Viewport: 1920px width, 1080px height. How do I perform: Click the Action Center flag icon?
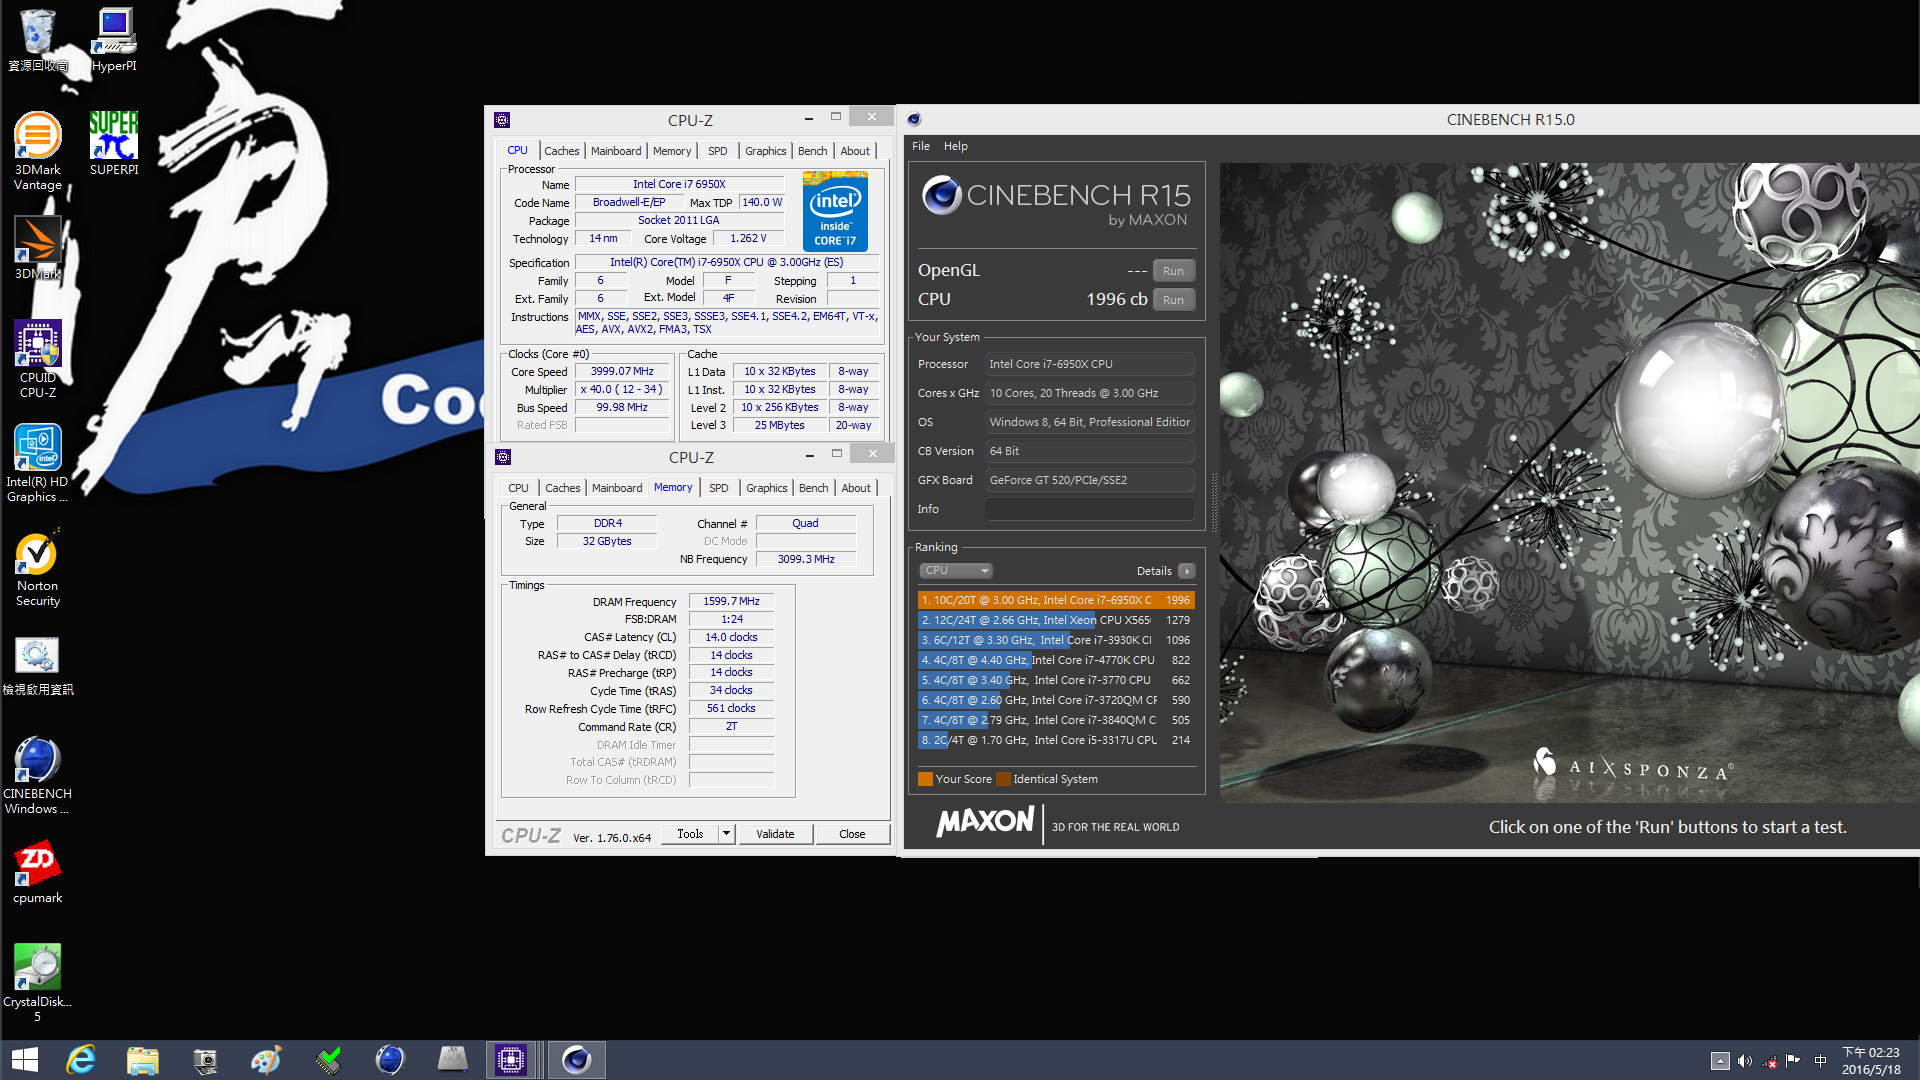pyautogui.click(x=1793, y=1061)
